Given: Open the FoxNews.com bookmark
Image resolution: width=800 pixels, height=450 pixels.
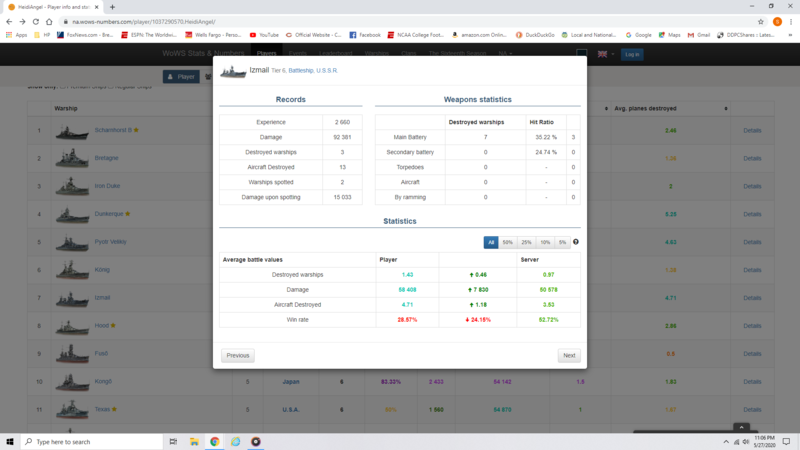Looking at the screenshot, I should point(85,35).
